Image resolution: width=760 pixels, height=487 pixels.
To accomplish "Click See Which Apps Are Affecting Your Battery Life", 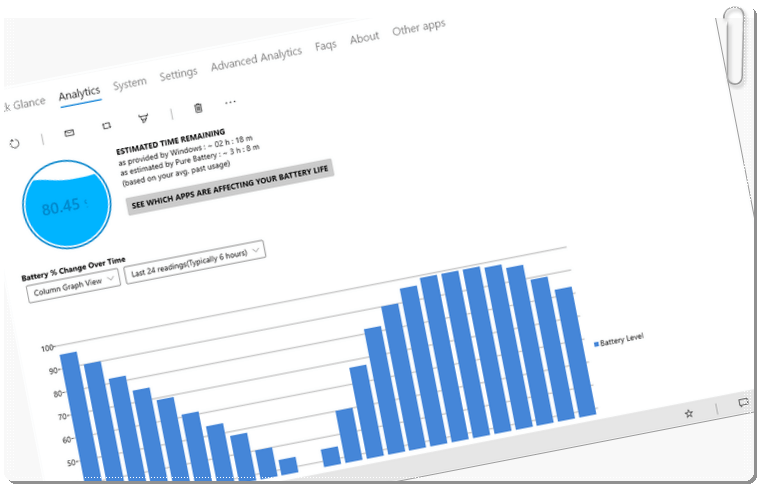I will (230, 187).
